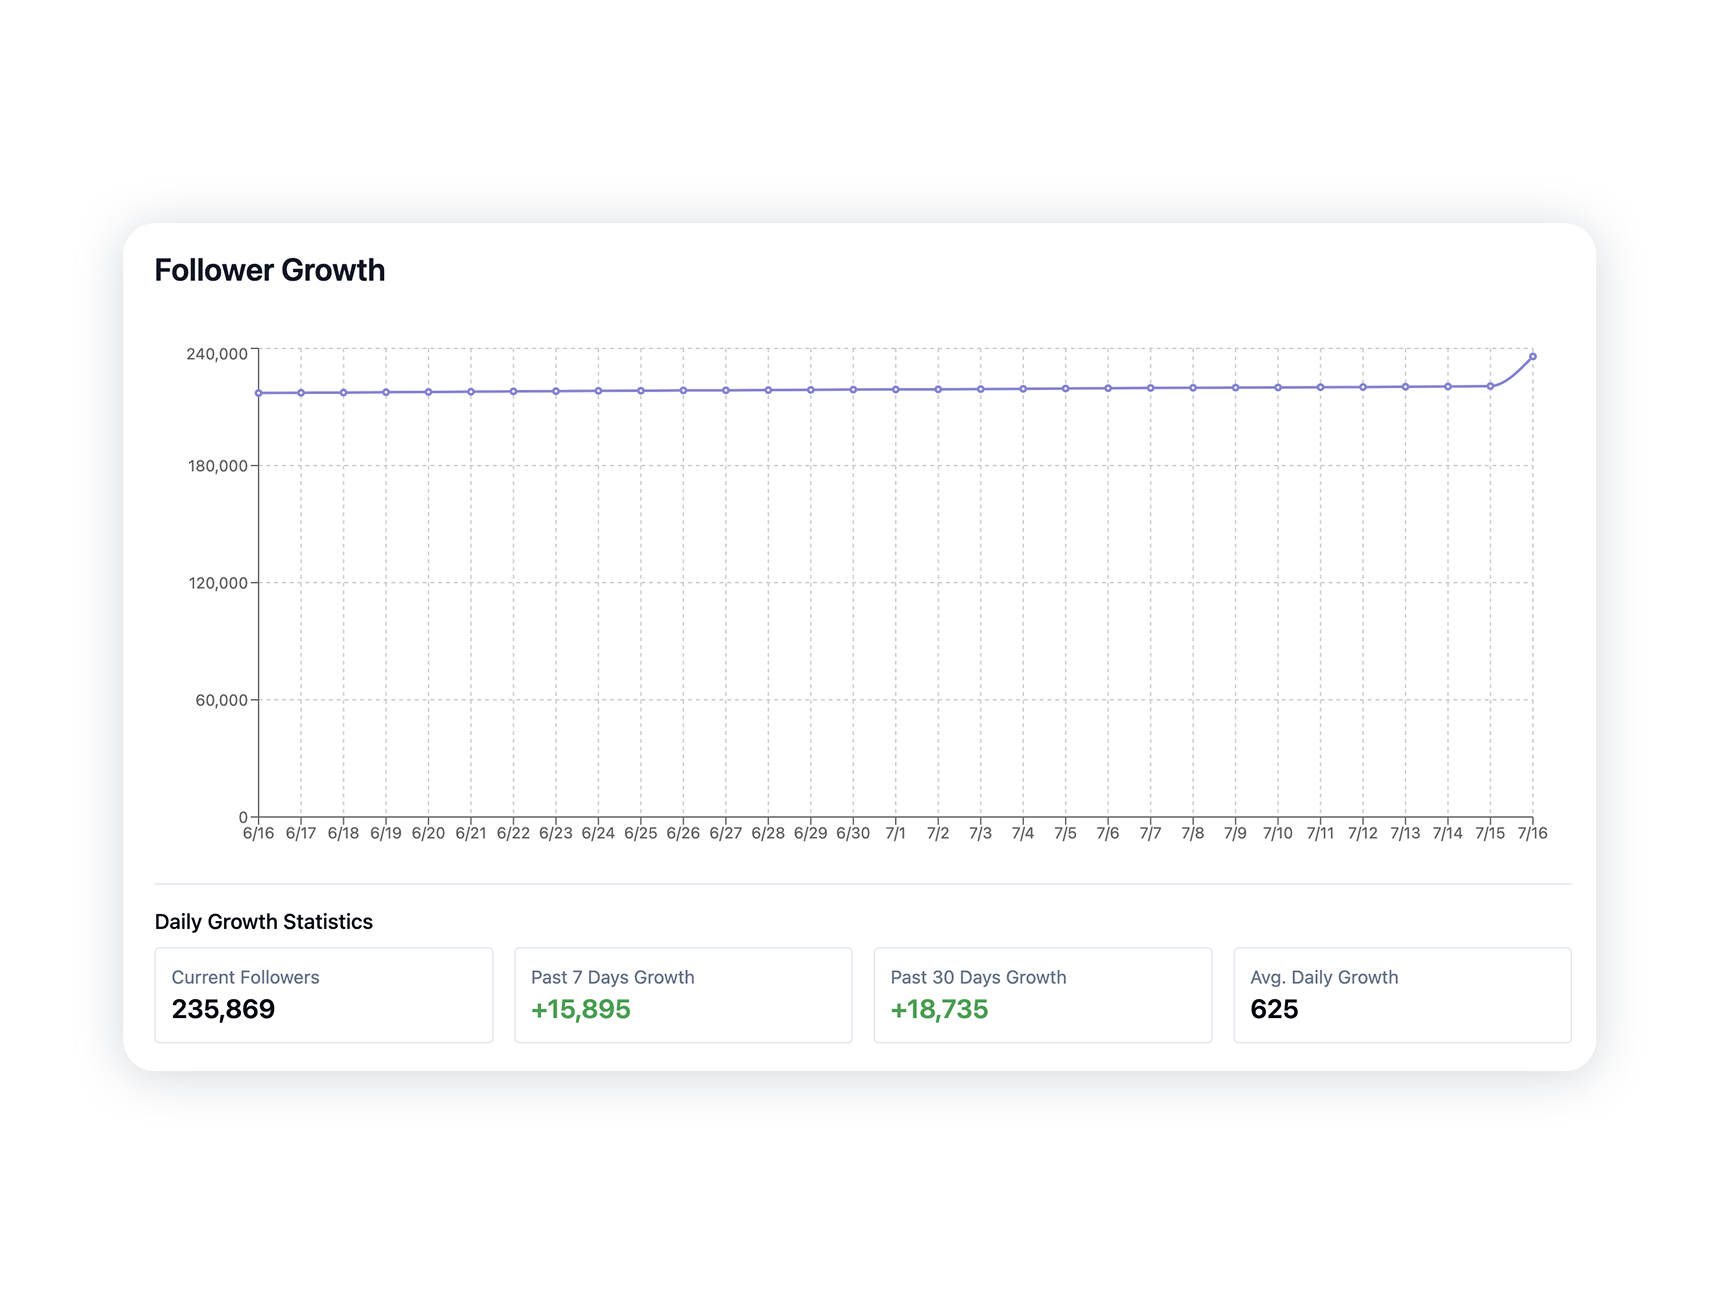Click the 235,869 follower count
The image size is (1720, 1295).
tap(224, 1009)
